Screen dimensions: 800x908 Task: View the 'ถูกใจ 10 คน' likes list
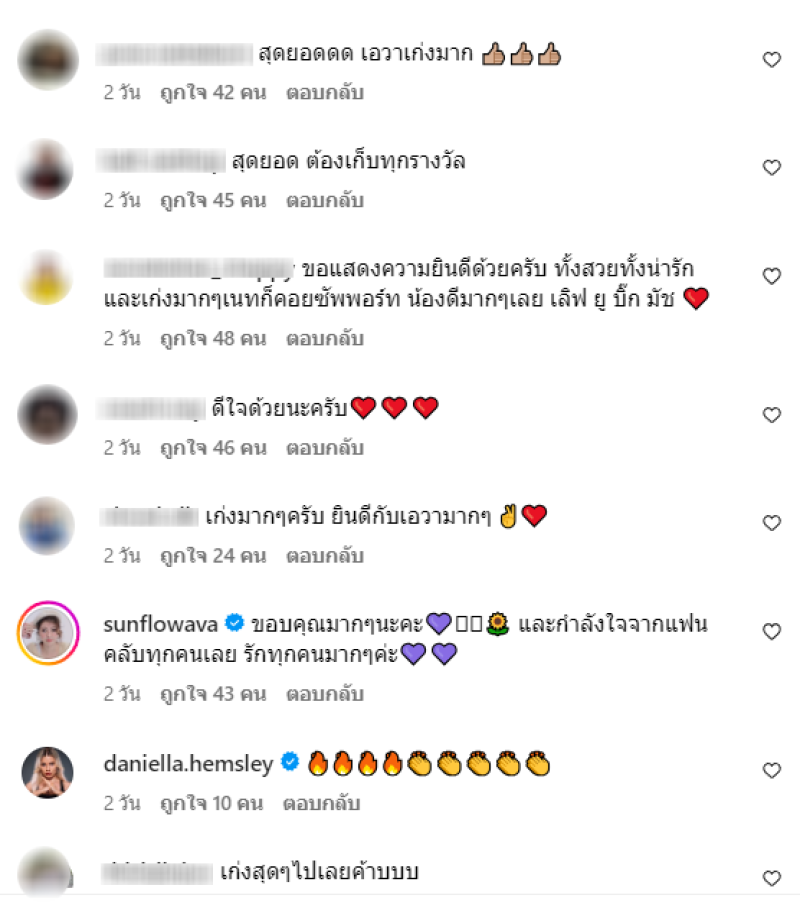pos(211,804)
